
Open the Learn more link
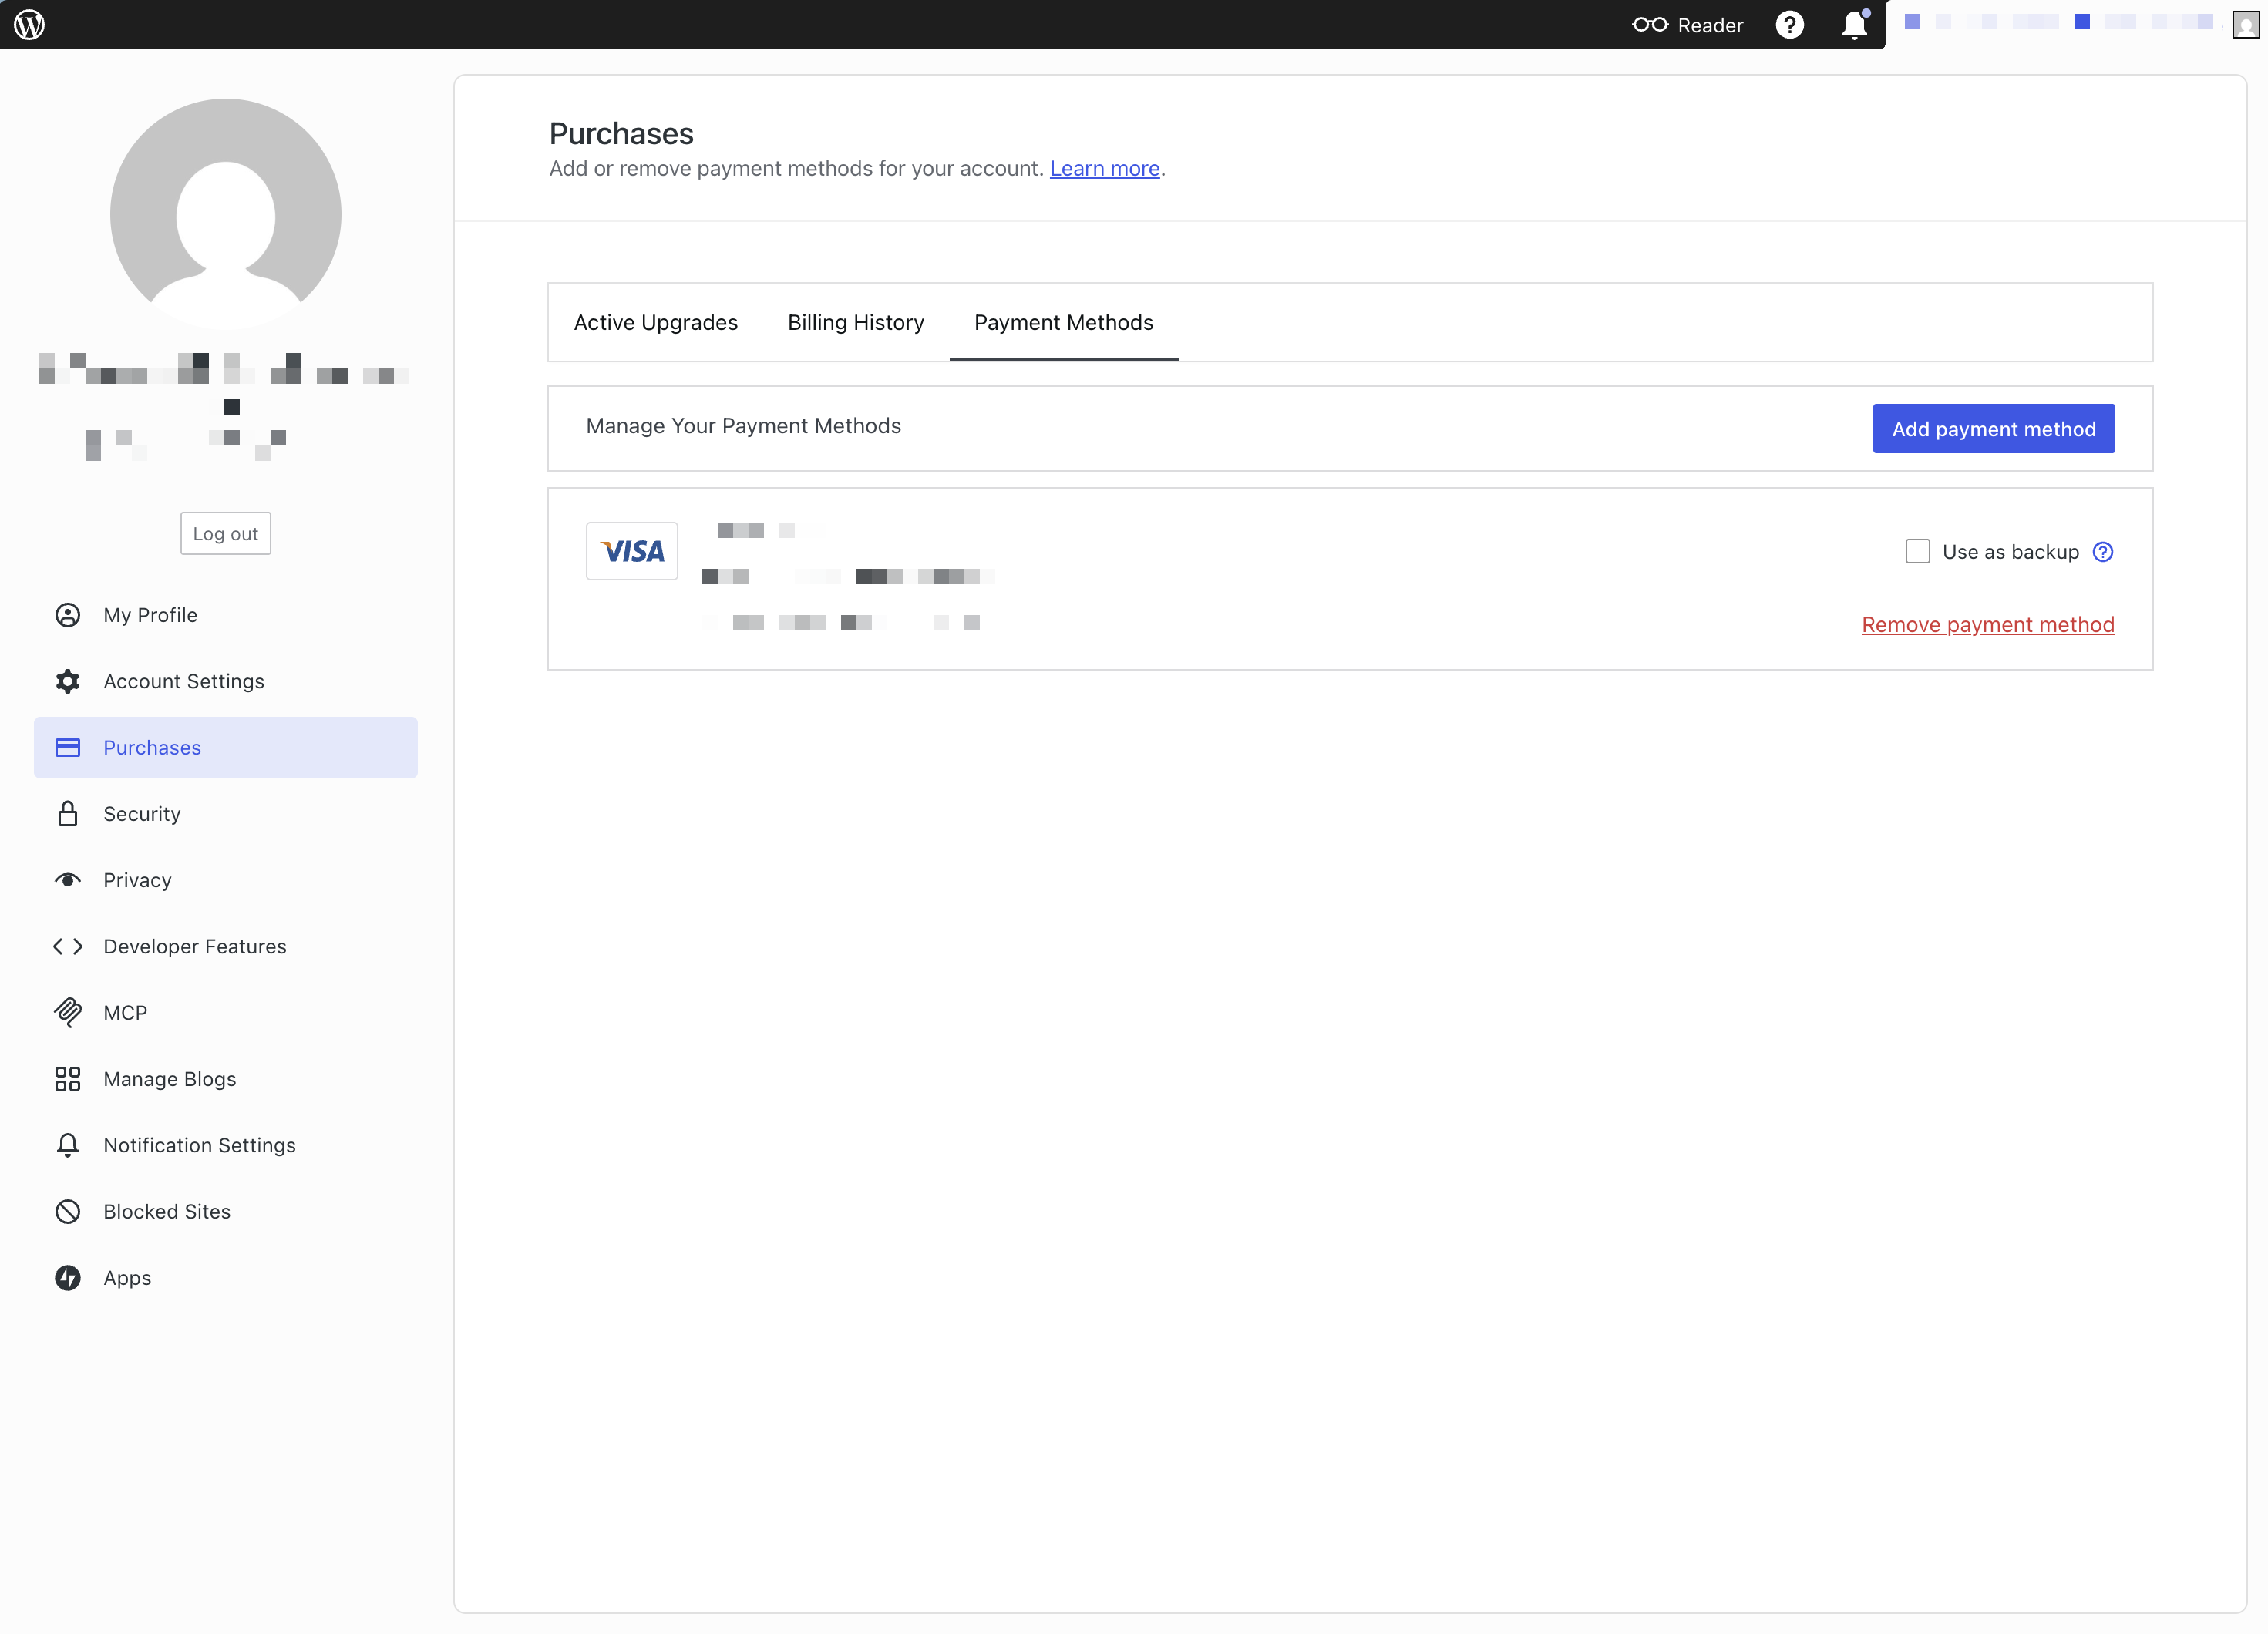click(1104, 168)
